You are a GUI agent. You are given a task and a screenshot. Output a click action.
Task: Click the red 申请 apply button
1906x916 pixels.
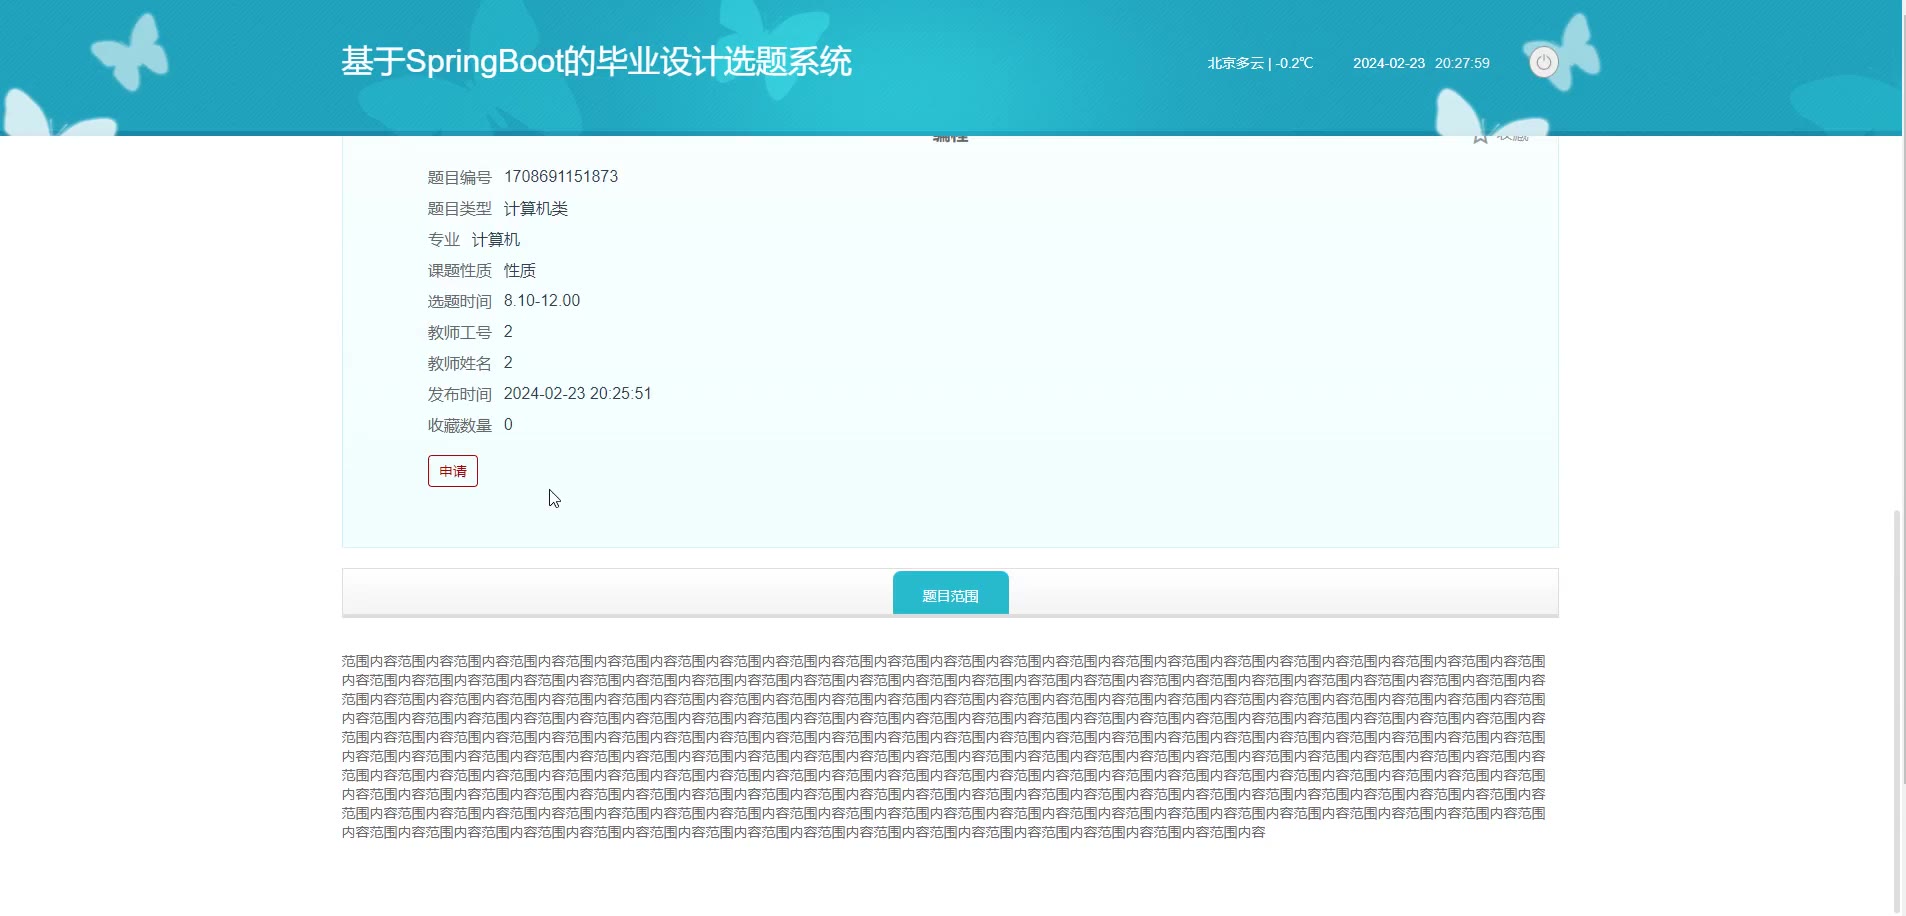[x=453, y=471]
